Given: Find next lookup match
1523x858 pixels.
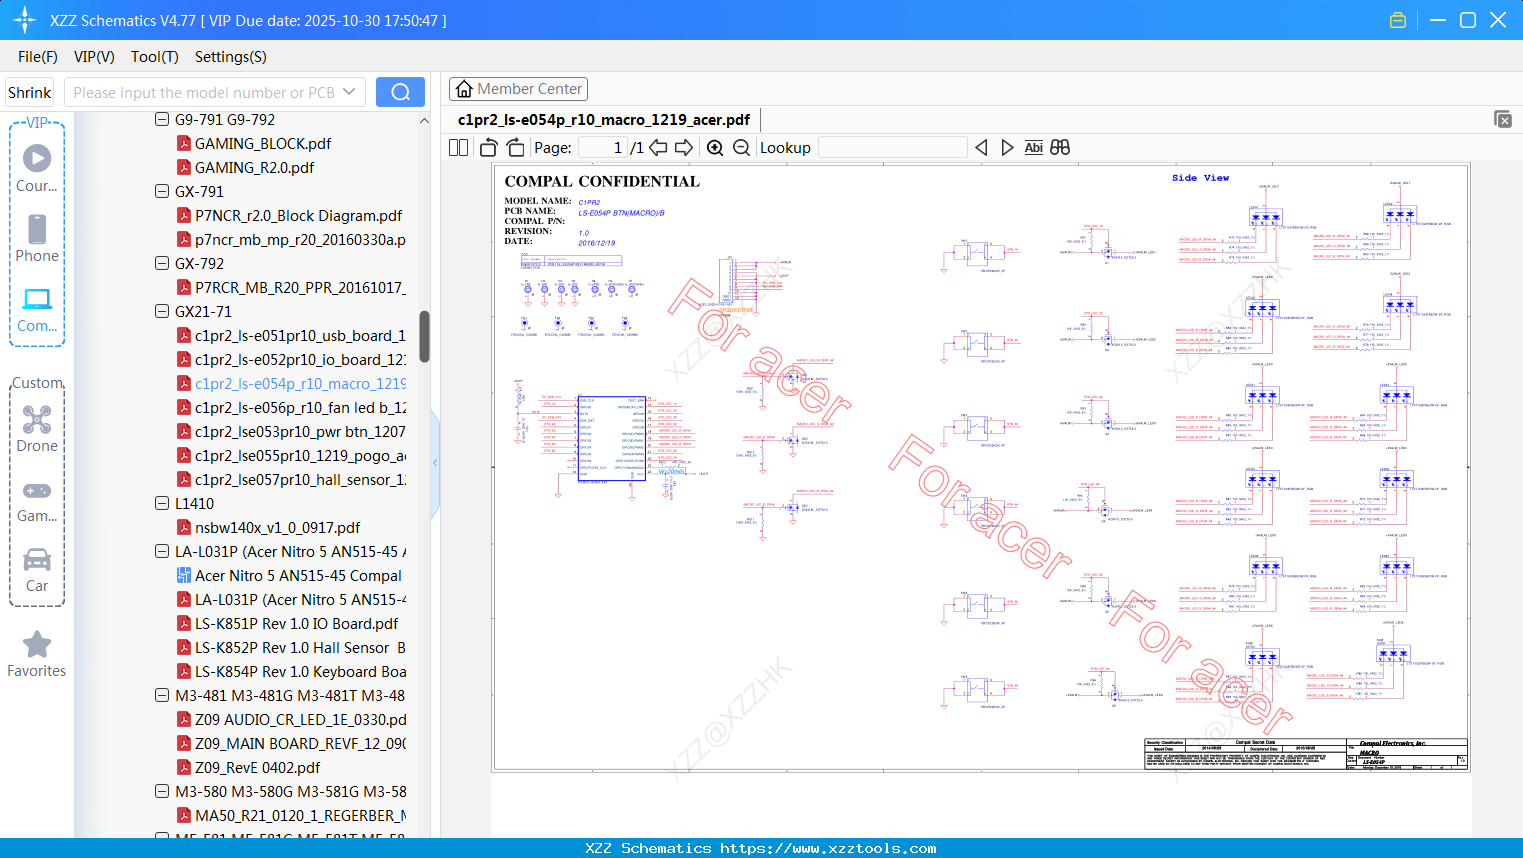Looking at the screenshot, I should [x=1007, y=147].
